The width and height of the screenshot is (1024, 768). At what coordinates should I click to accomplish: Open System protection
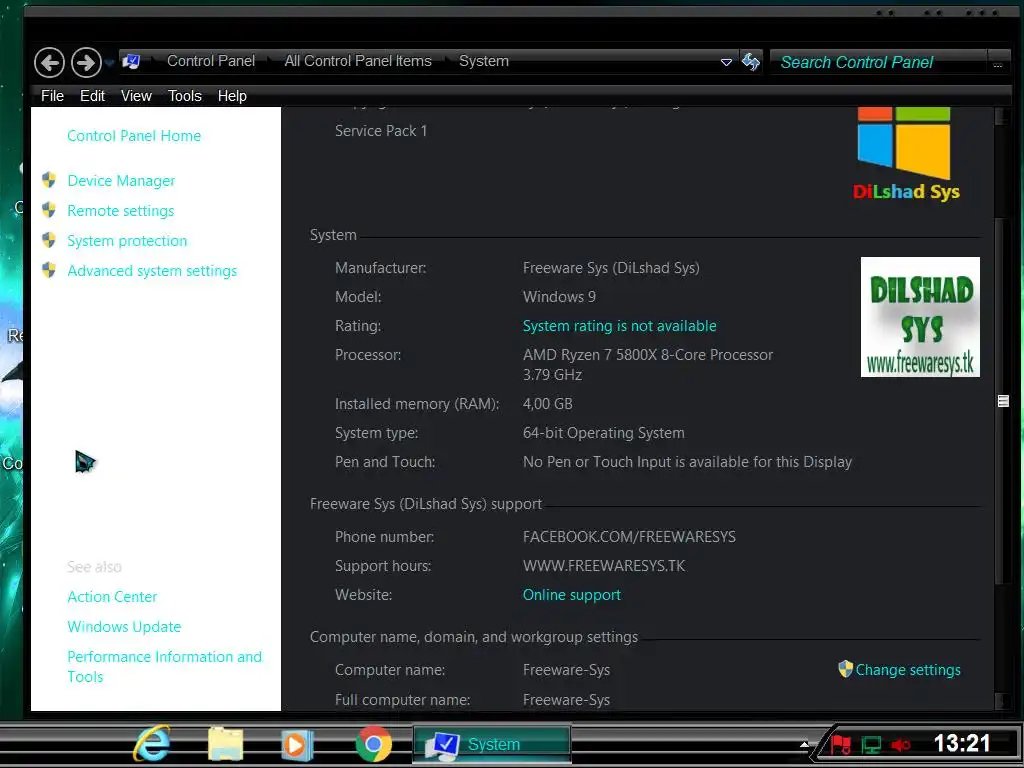(x=127, y=241)
